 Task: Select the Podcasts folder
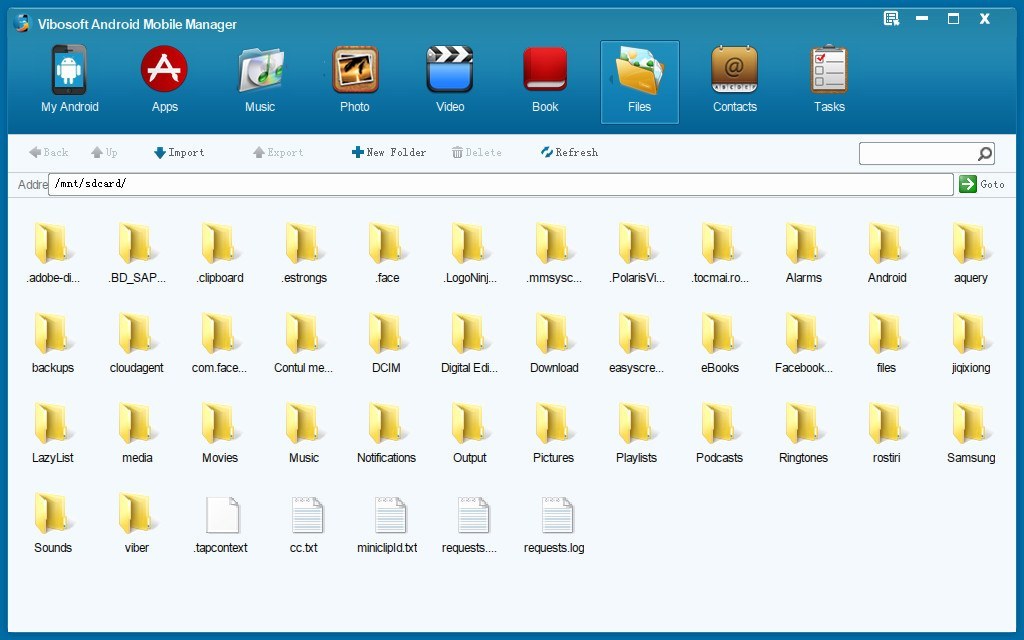tap(720, 434)
